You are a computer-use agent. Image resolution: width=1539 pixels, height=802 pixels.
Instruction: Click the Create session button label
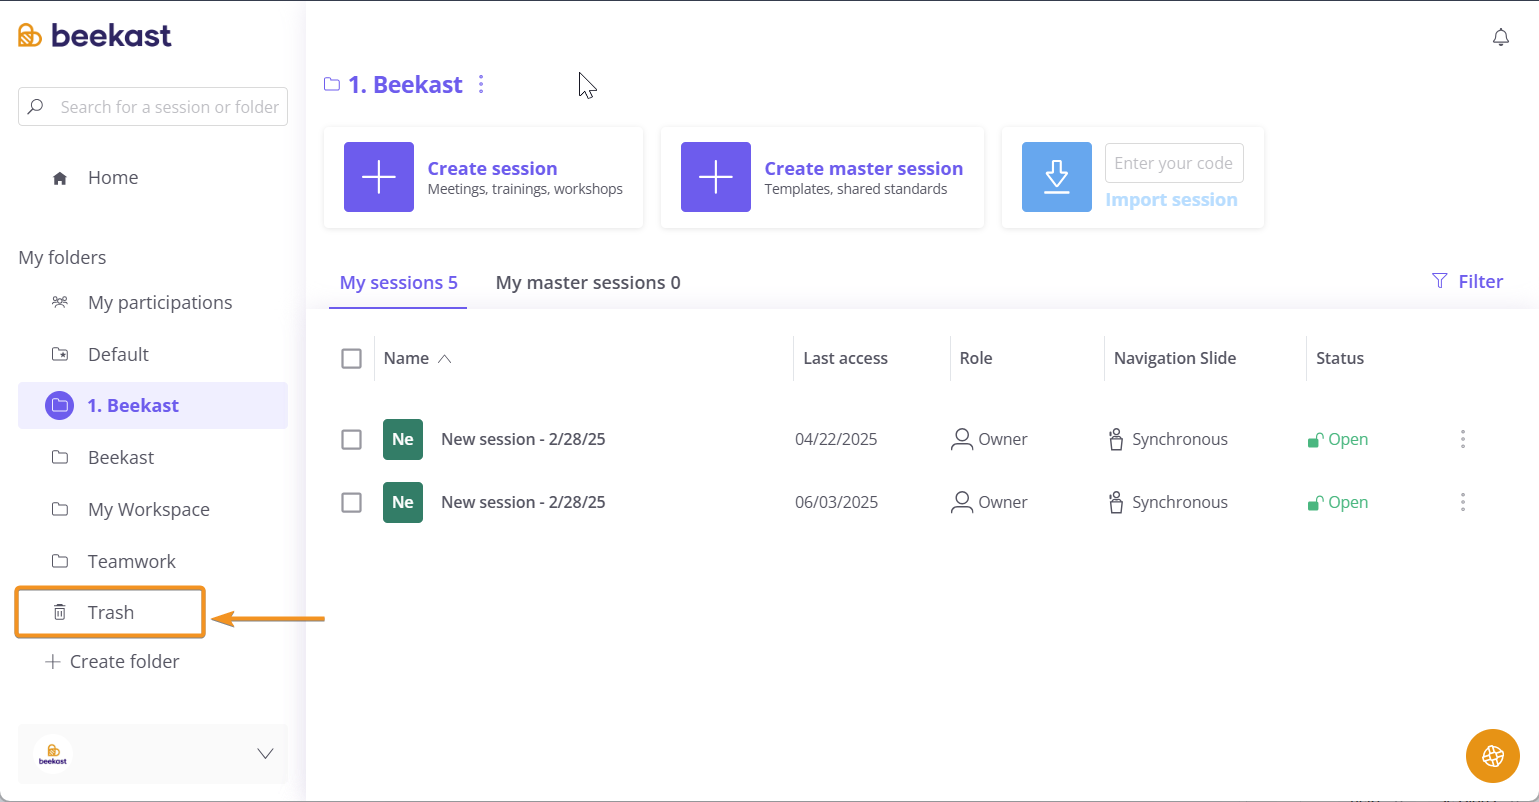492,168
